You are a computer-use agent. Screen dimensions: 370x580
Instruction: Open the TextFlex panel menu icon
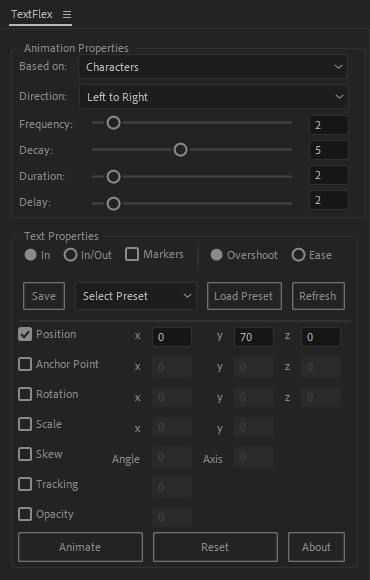tap(67, 14)
